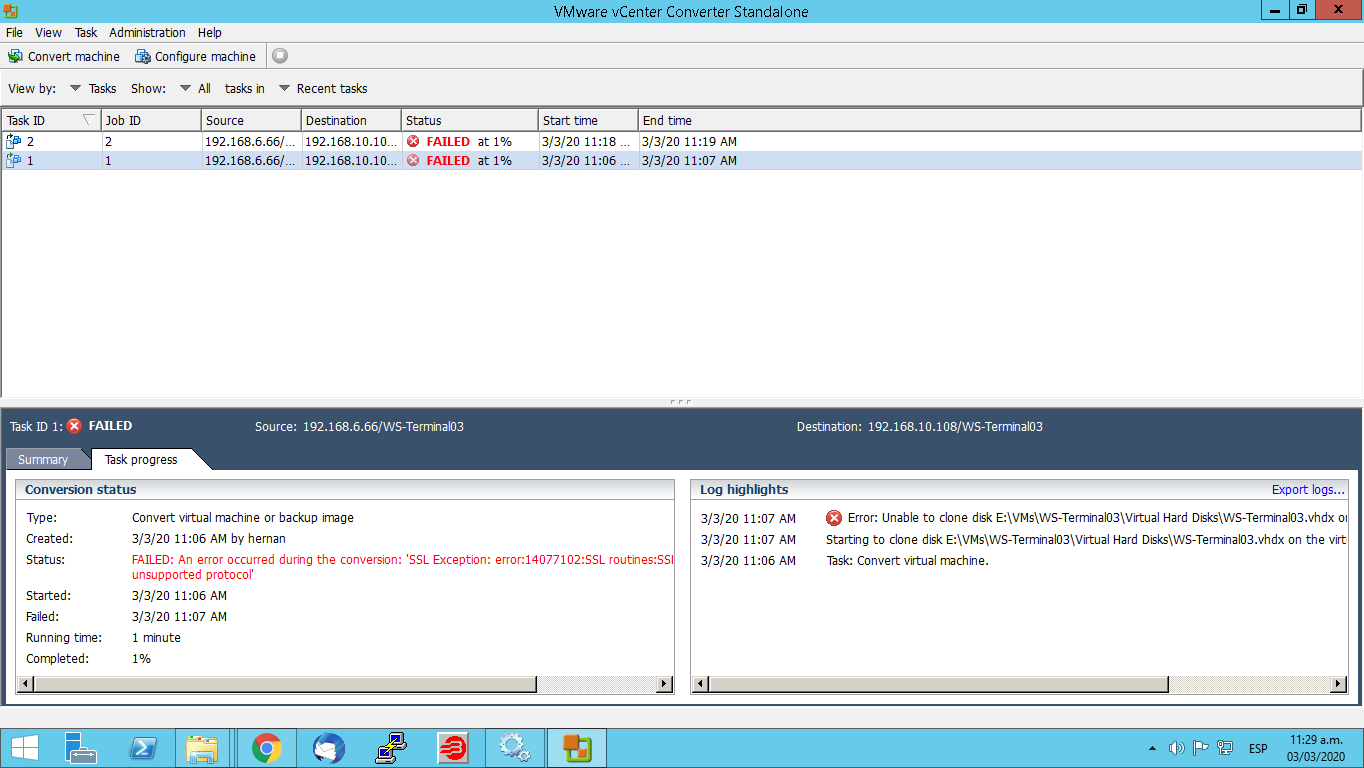Screen dimensions: 1364x768
Task: Click the Source column header
Action: (251, 120)
